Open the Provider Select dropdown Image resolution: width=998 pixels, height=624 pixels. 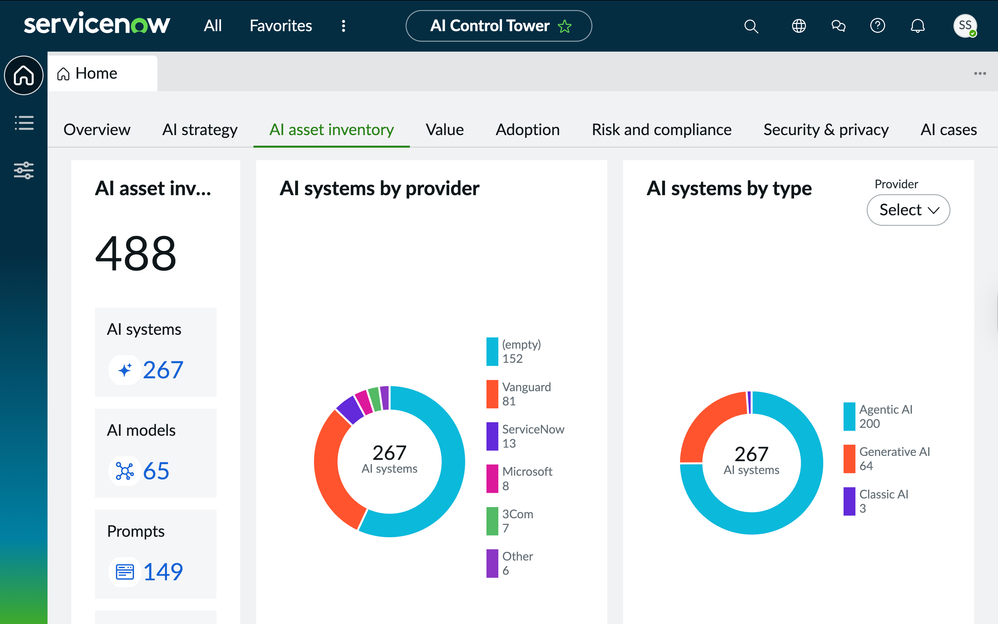coord(907,210)
